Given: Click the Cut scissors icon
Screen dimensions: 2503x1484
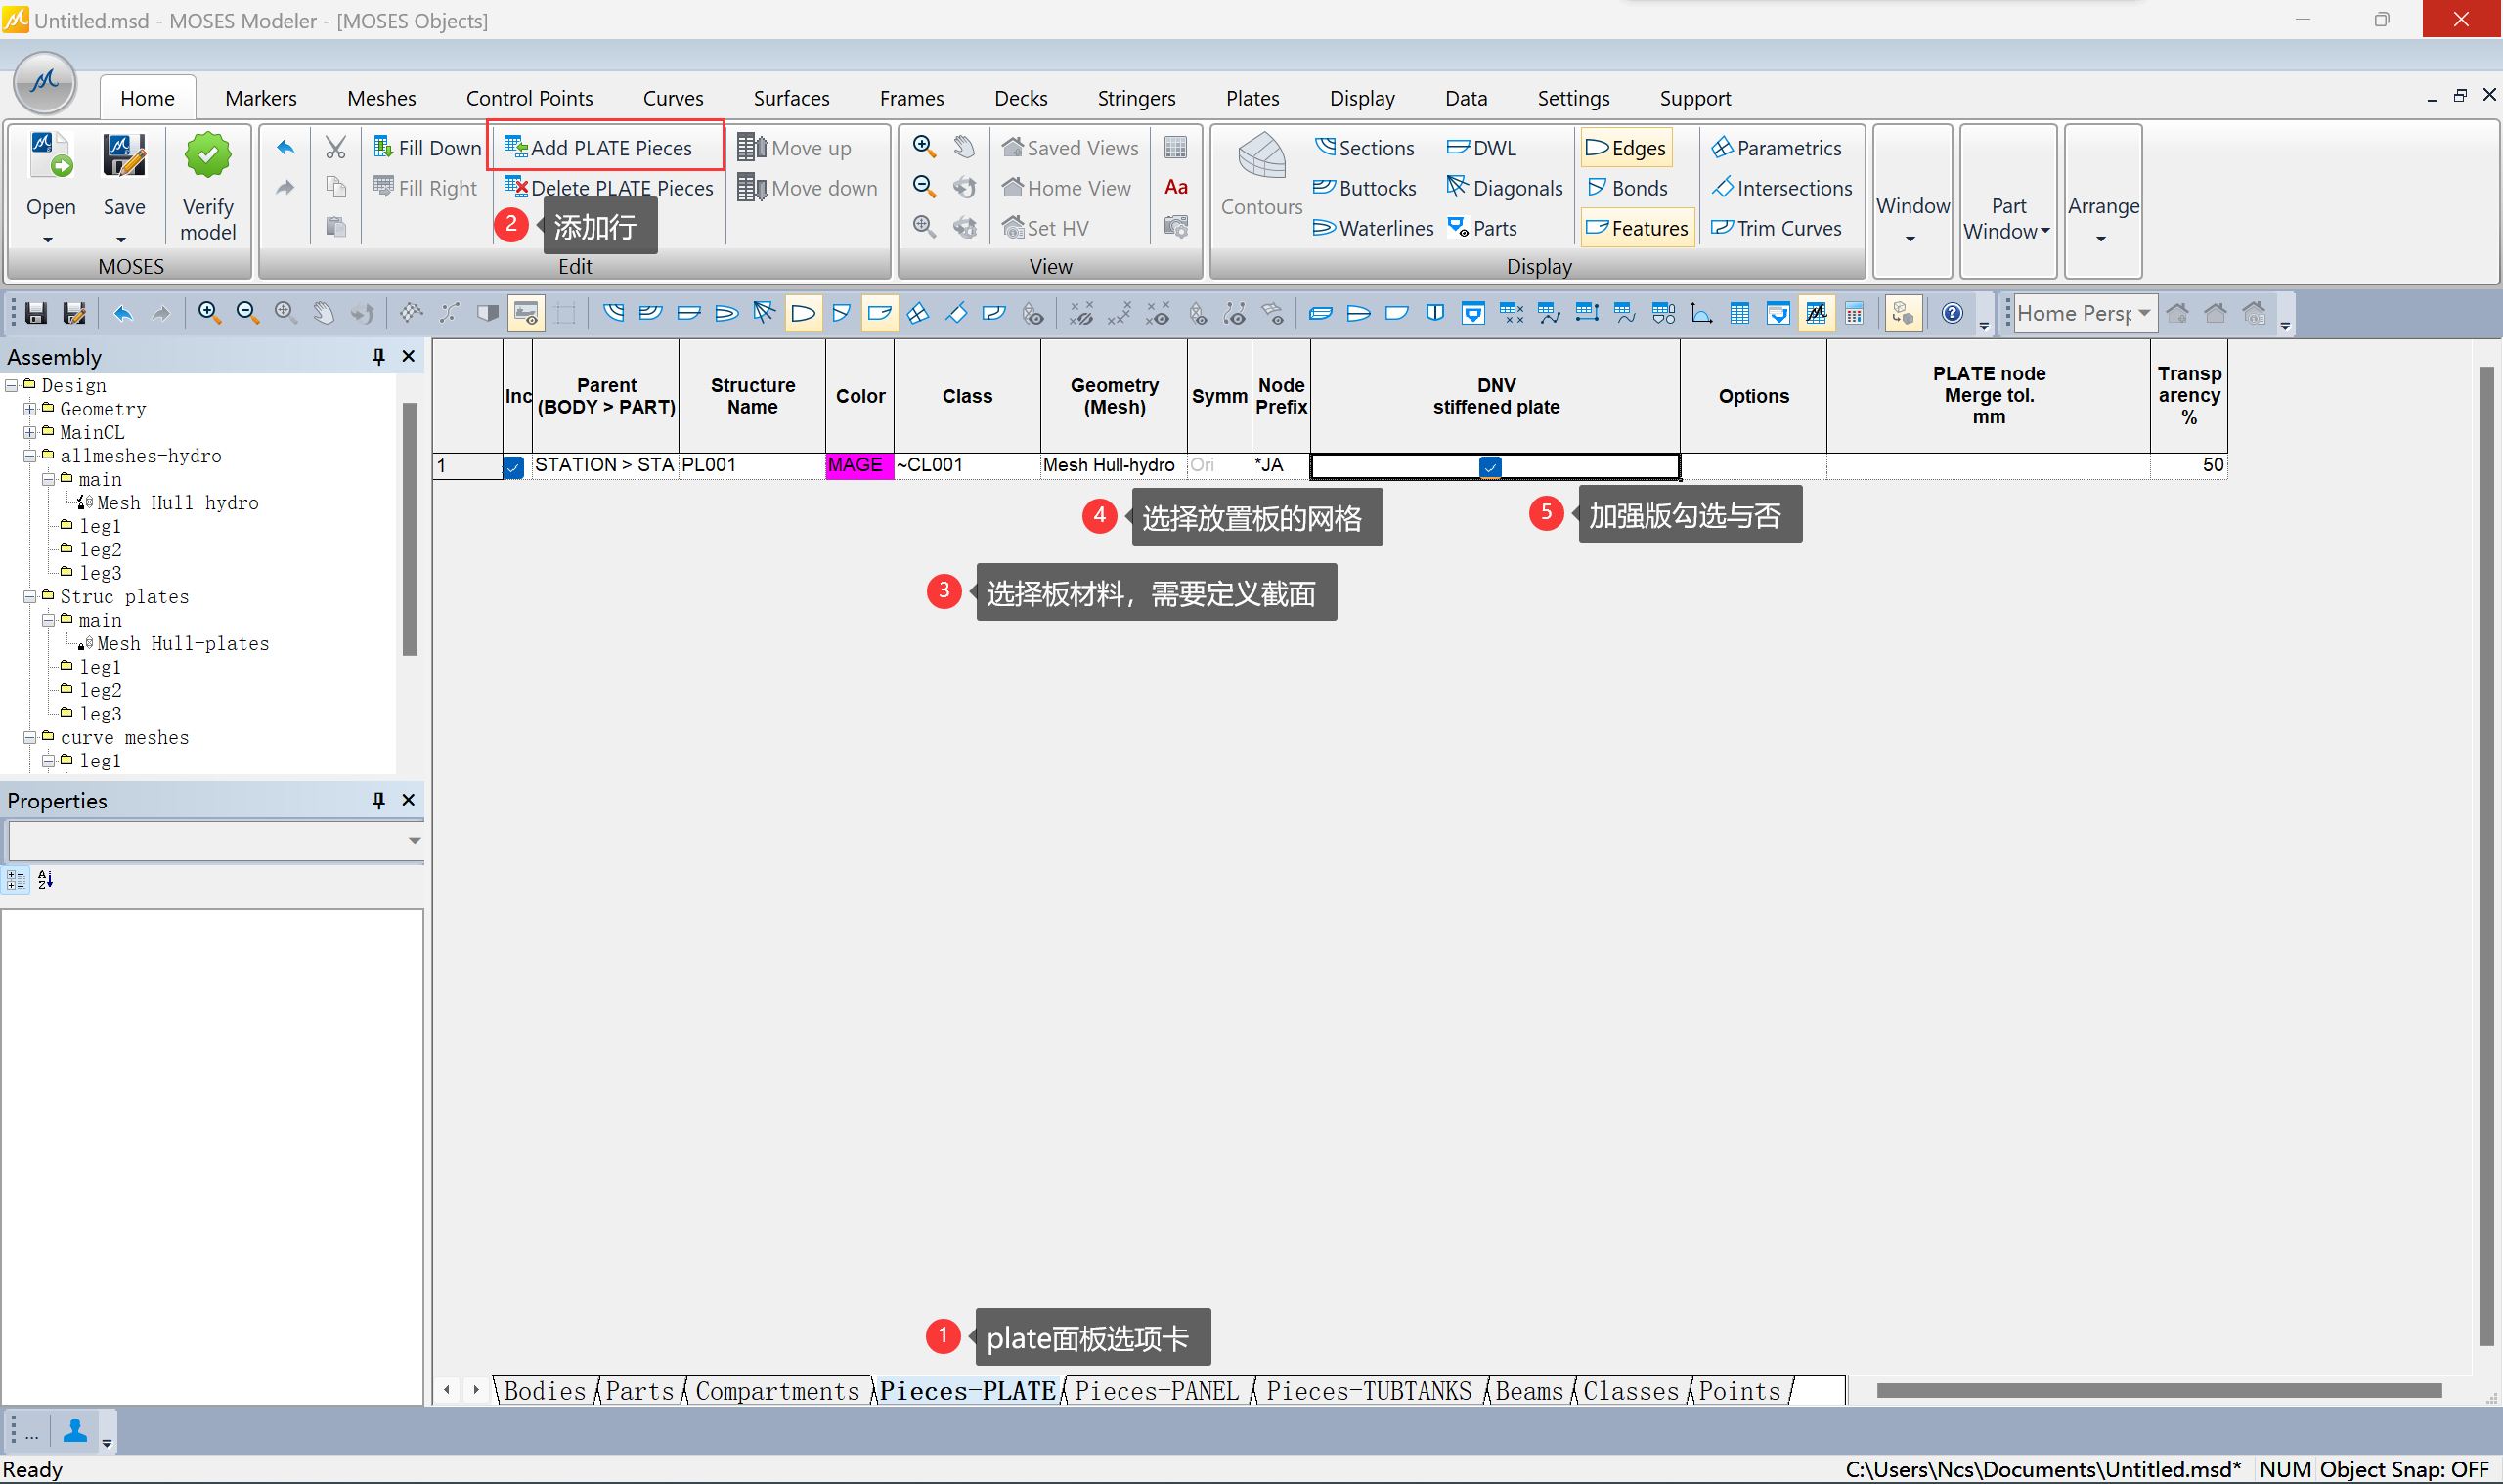Looking at the screenshot, I should click(x=335, y=148).
